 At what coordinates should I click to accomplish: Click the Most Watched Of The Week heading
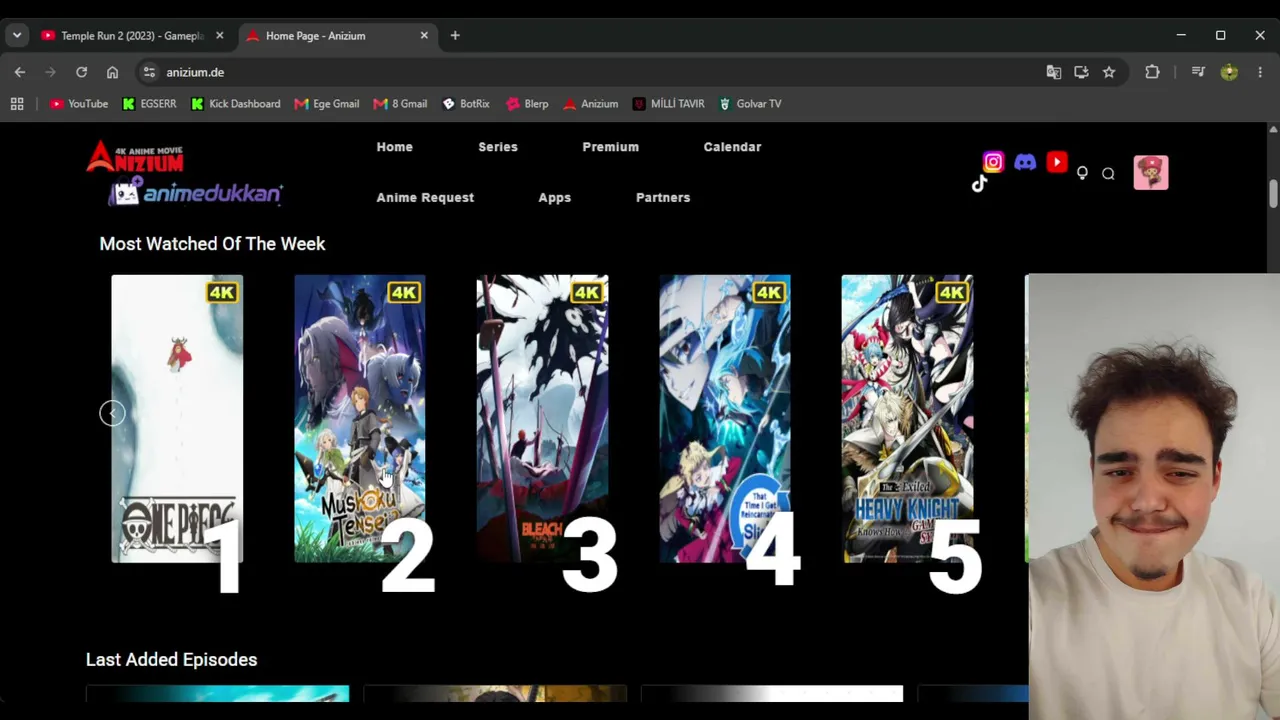[x=212, y=244]
